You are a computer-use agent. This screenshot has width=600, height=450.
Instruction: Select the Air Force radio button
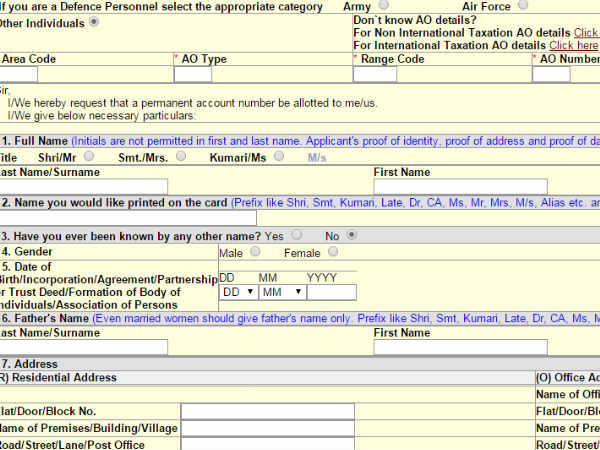(524, 6)
